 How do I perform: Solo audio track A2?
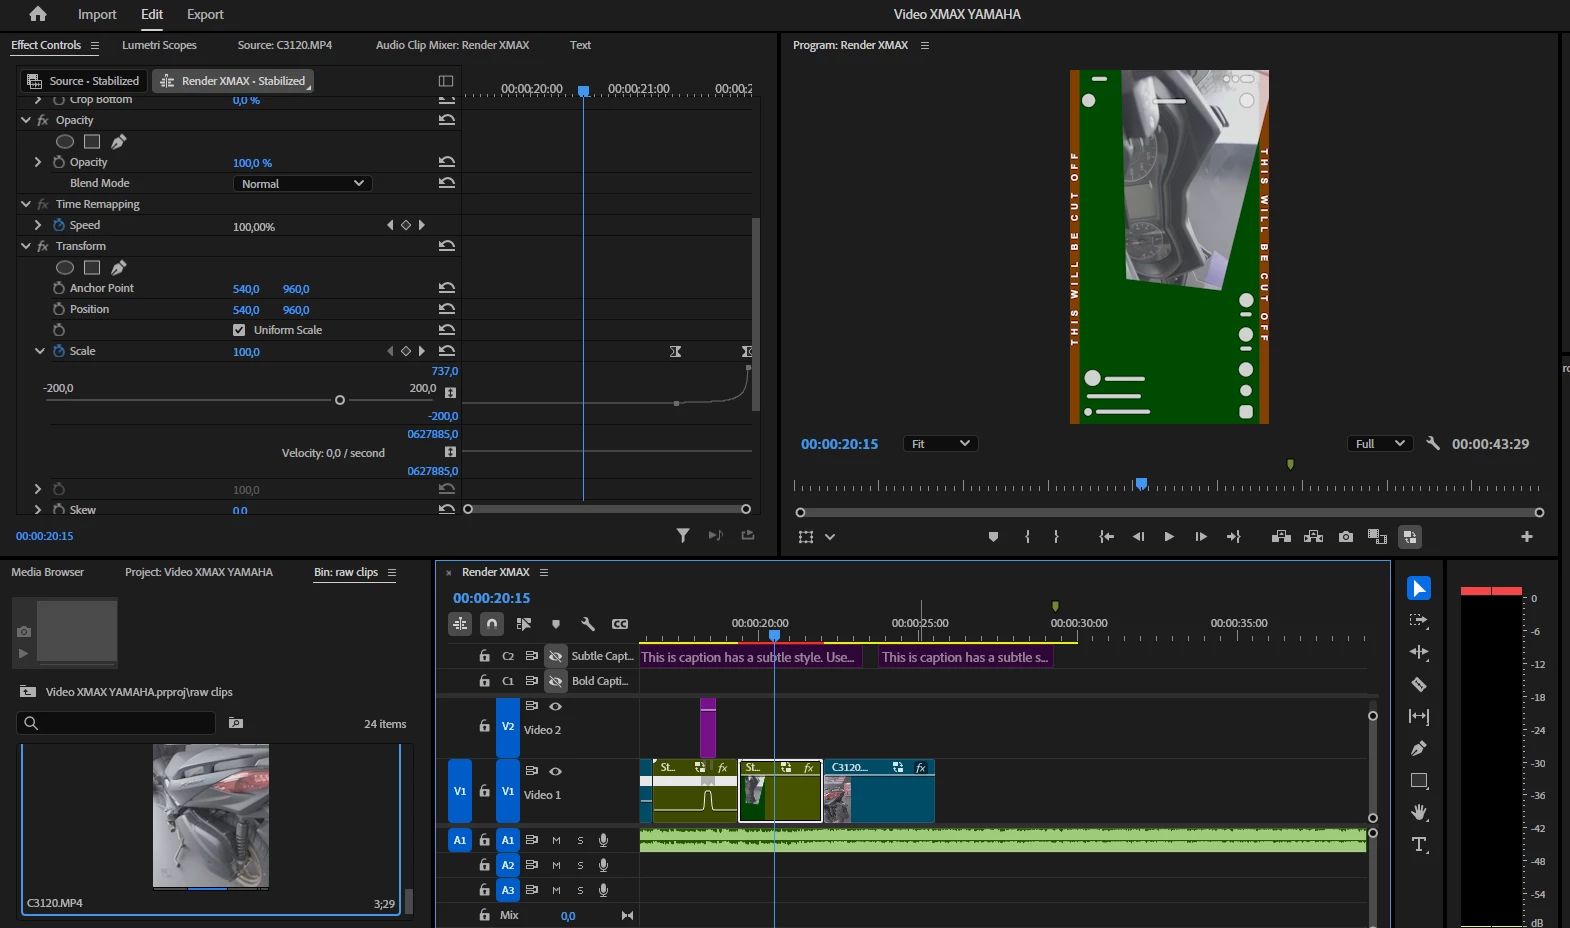click(580, 865)
